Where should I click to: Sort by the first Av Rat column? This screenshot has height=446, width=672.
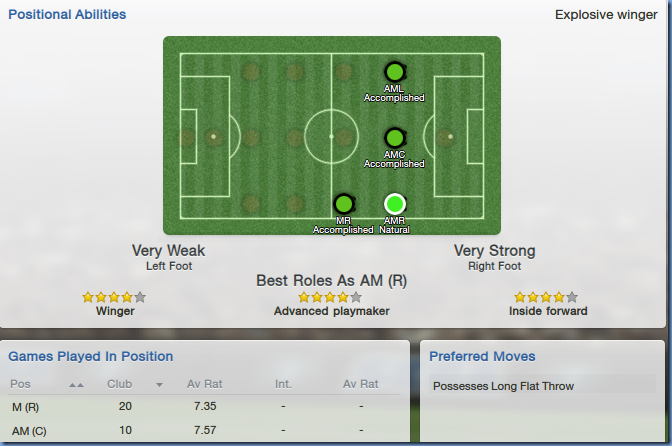point(201,384)
